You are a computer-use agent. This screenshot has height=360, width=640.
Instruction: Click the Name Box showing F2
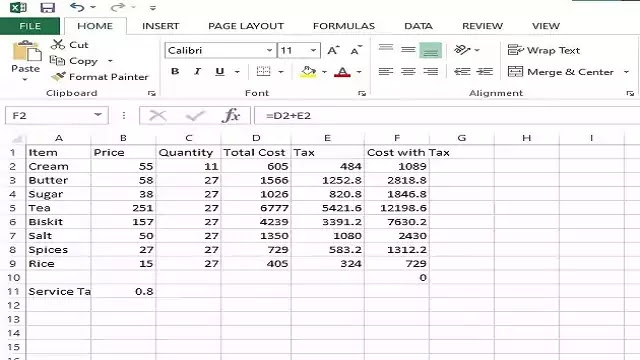pyautogui.click(x=49, y=116)
